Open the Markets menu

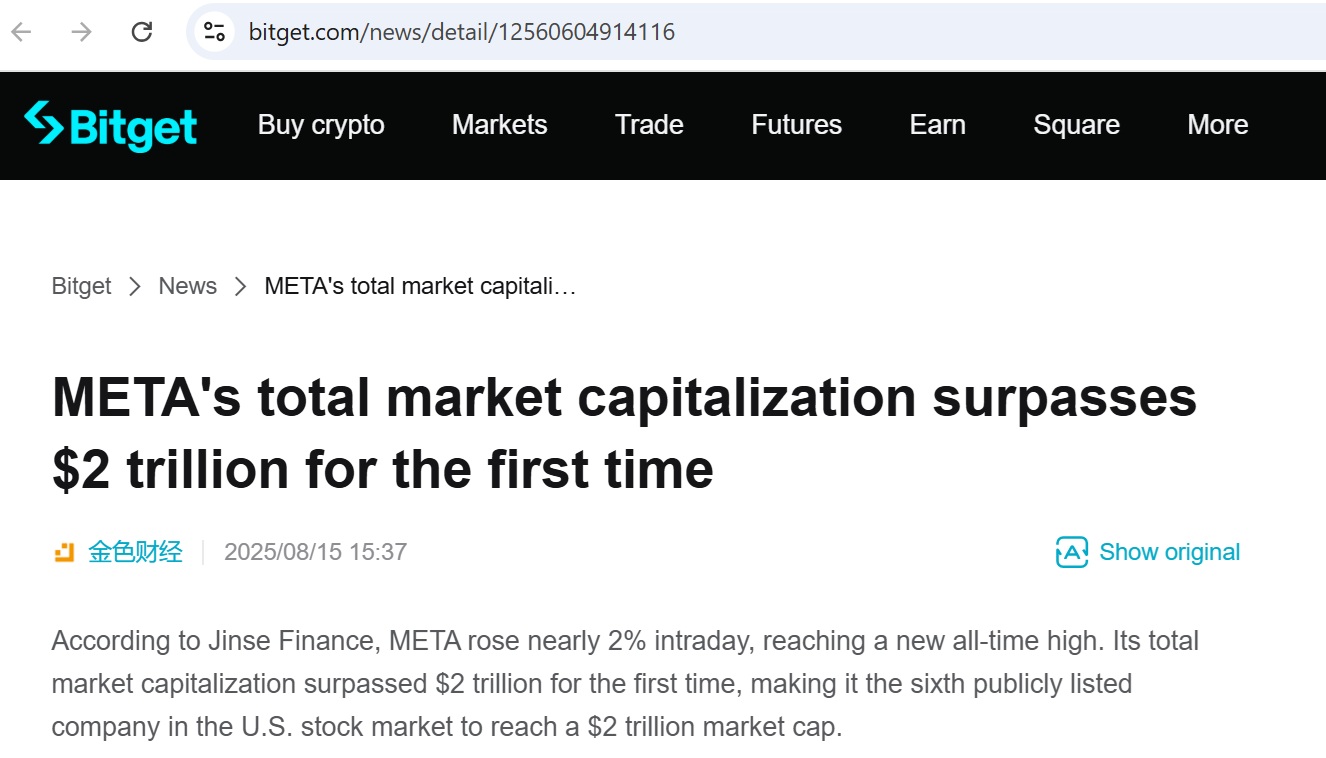click(x=499, y=125)
